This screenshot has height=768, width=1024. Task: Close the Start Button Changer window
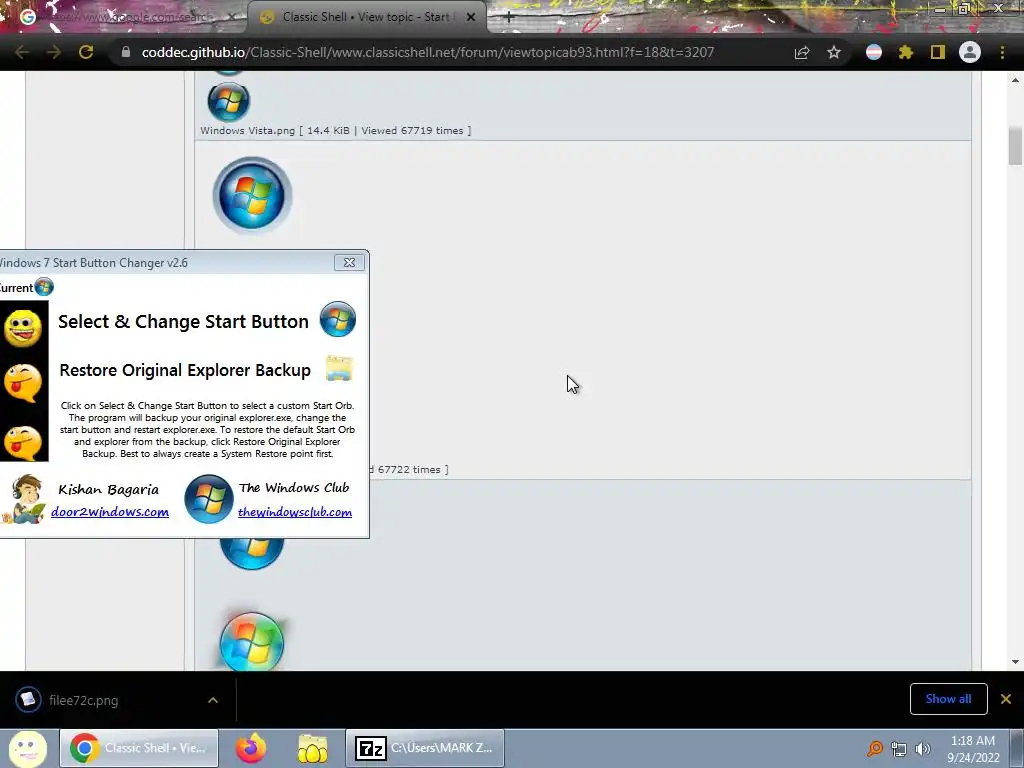[349, 263]
